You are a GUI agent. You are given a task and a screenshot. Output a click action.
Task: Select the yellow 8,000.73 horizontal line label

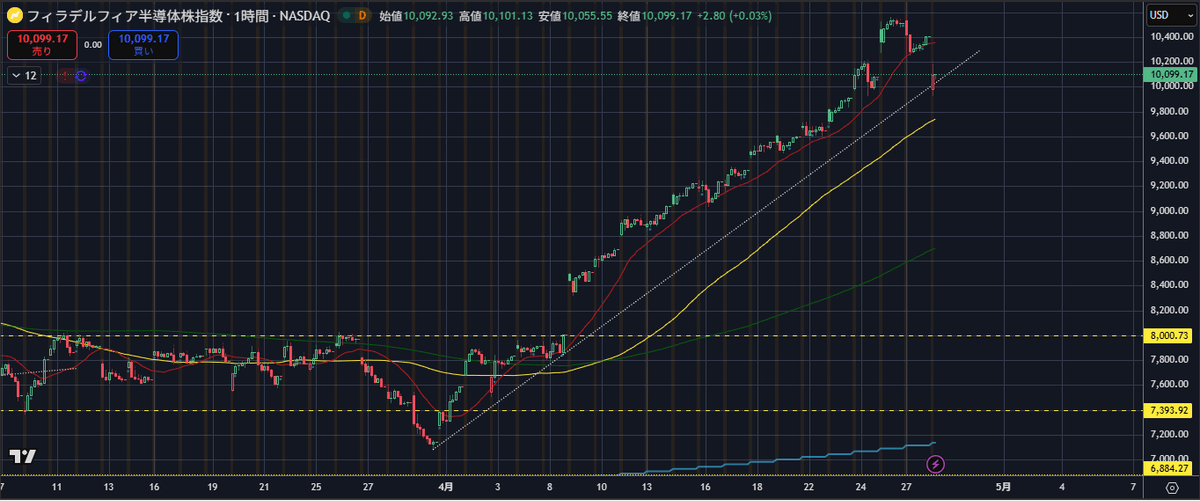(1170, 336)
